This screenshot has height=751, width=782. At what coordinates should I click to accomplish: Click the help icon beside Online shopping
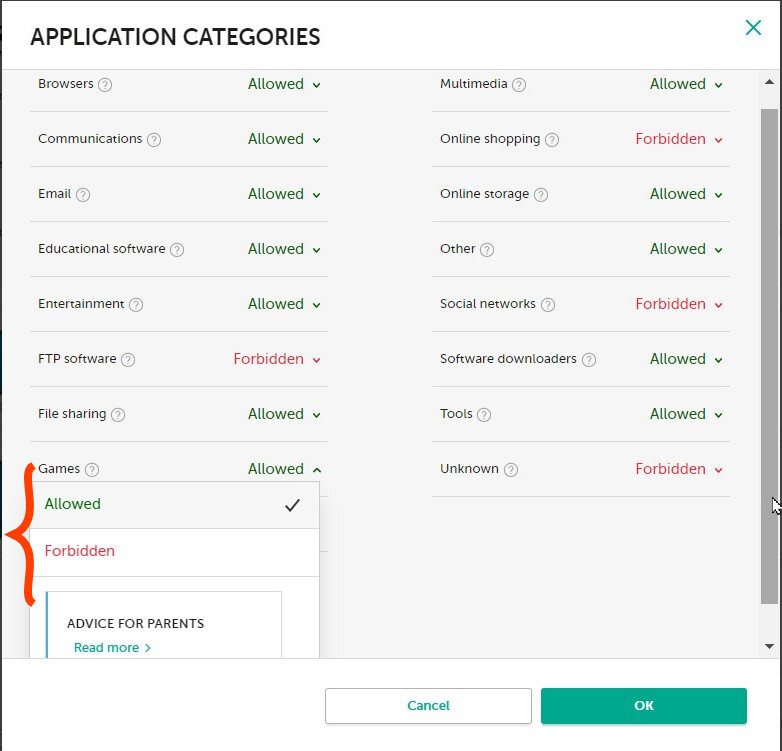pyautogui.click(x=552, y=140)
